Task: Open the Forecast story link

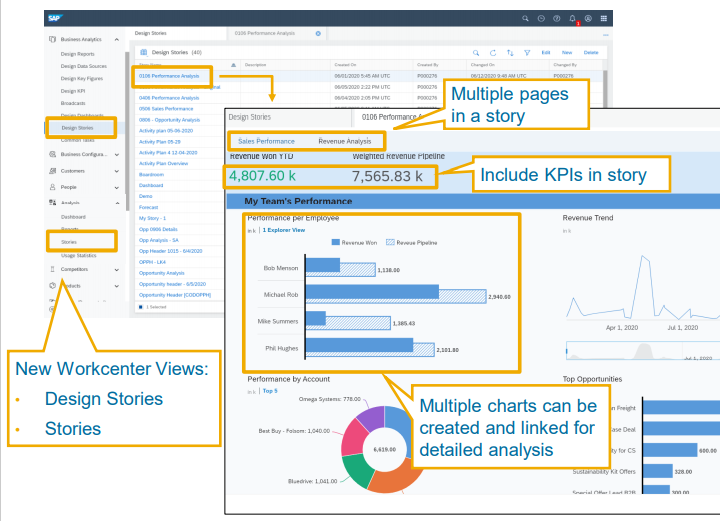Action: click(149, 207)
